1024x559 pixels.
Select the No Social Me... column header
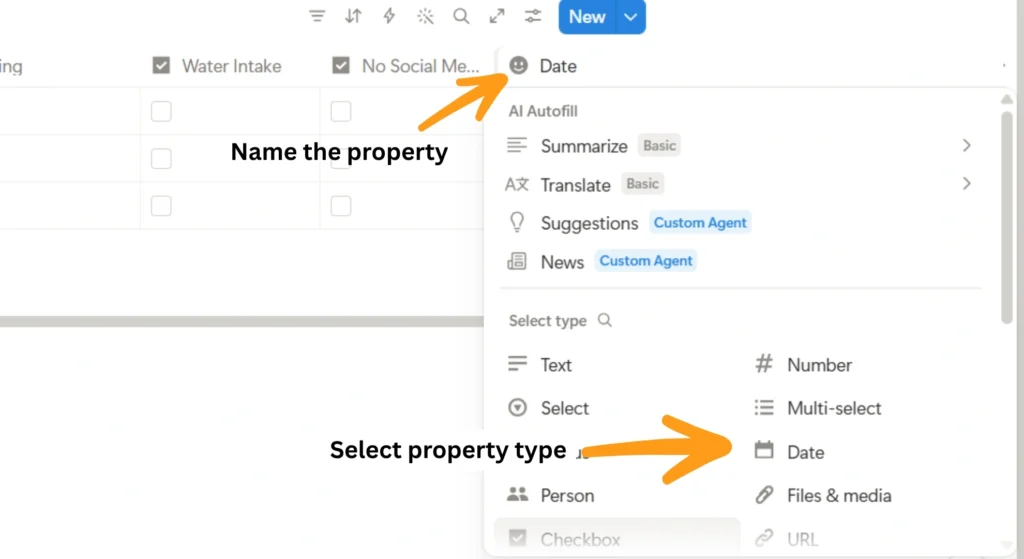point(406,66)
